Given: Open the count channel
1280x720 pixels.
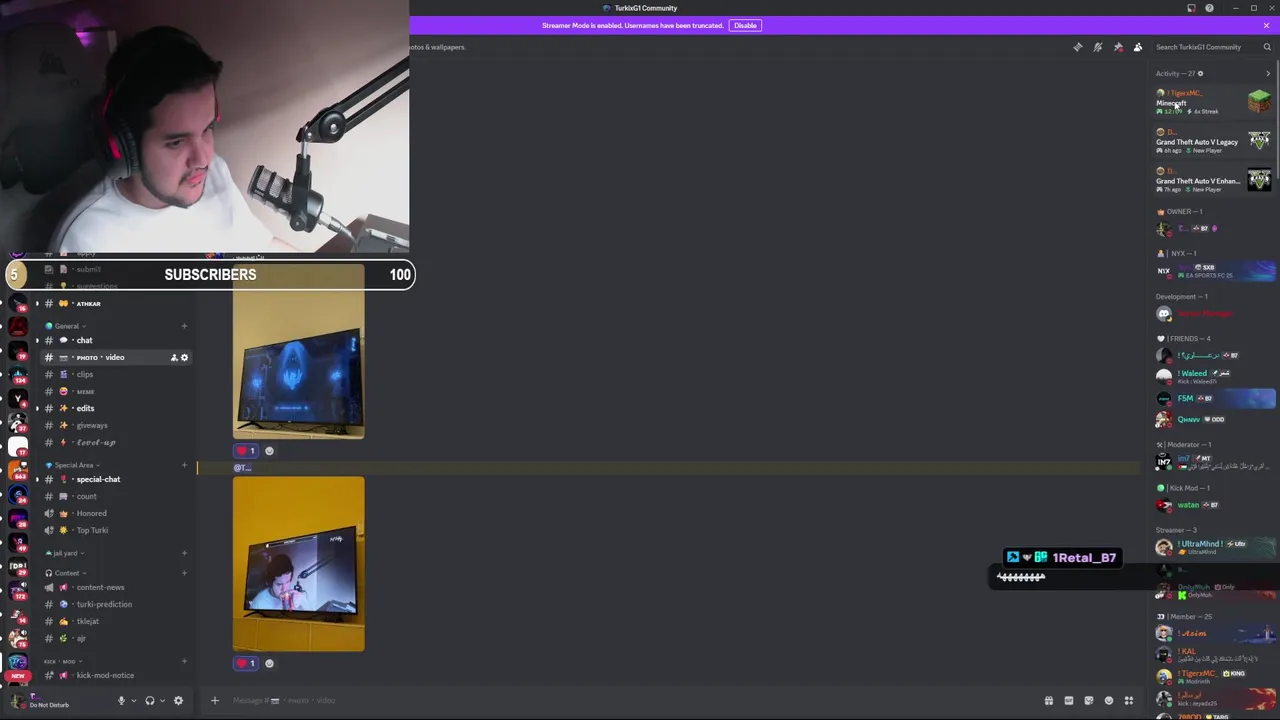Looking at the screenshot, I should coord(115,496).
